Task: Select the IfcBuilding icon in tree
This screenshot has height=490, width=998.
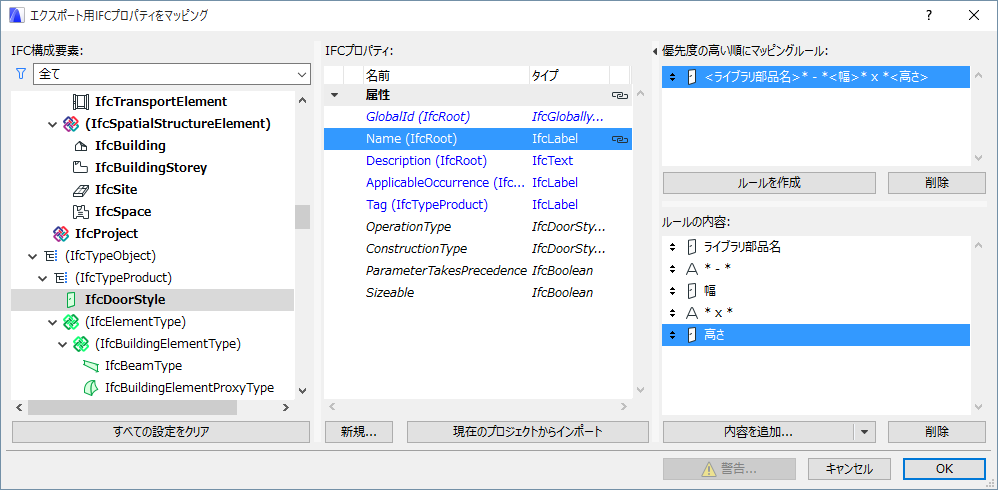Action: [x=81, y=146]
